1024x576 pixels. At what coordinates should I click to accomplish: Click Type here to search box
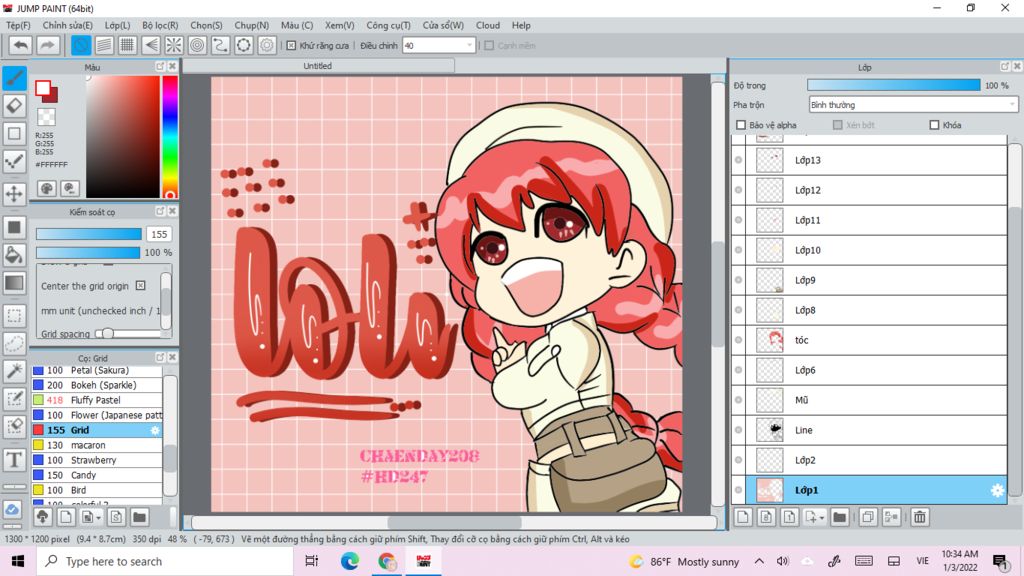click(167, 561)
